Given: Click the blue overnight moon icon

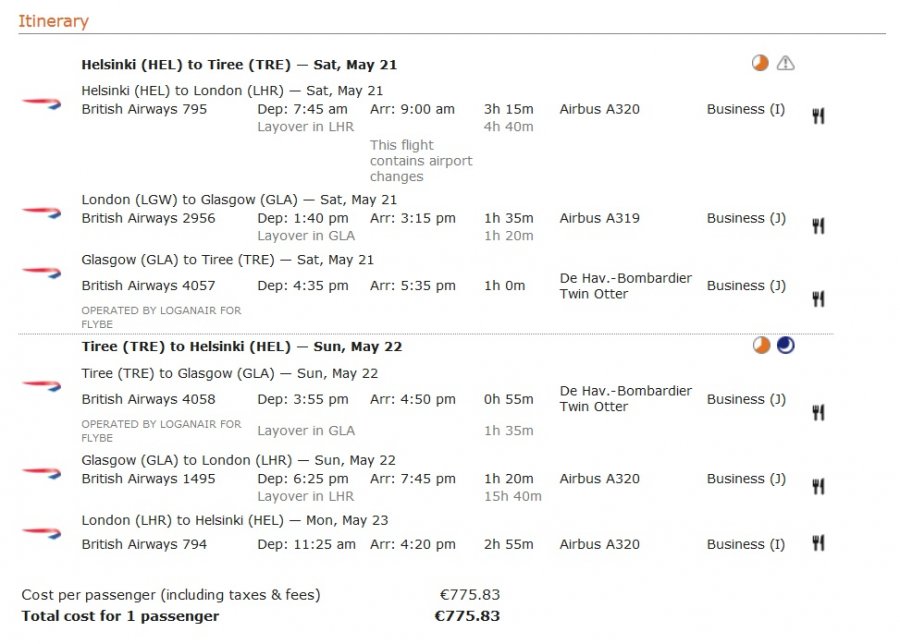Looking at the screenshot, I should pyautogui.click(x=786, y=346).
